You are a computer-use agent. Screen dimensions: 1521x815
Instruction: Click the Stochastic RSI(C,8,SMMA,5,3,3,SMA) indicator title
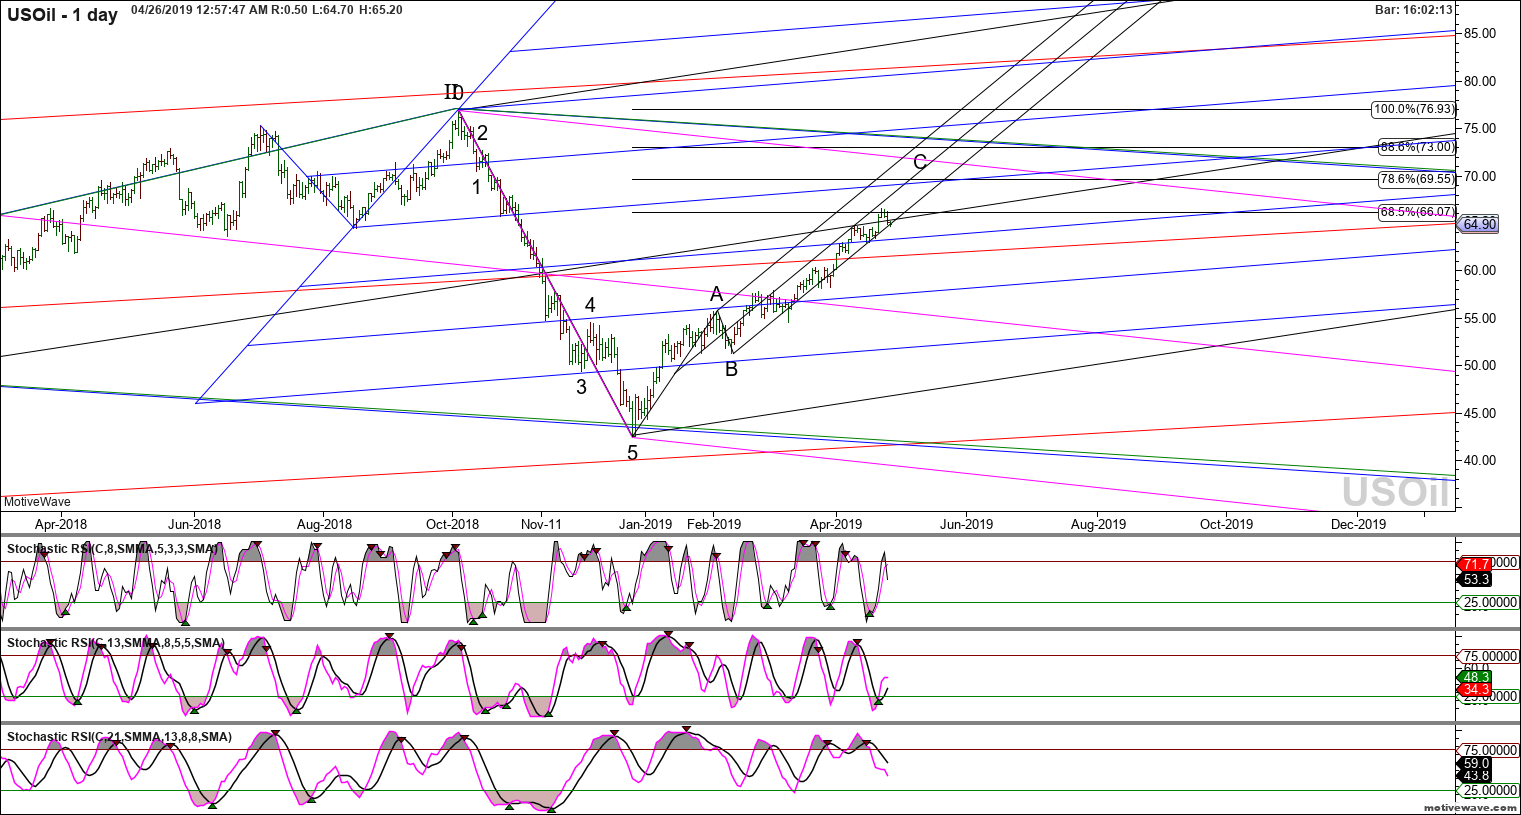click(113, 549)
